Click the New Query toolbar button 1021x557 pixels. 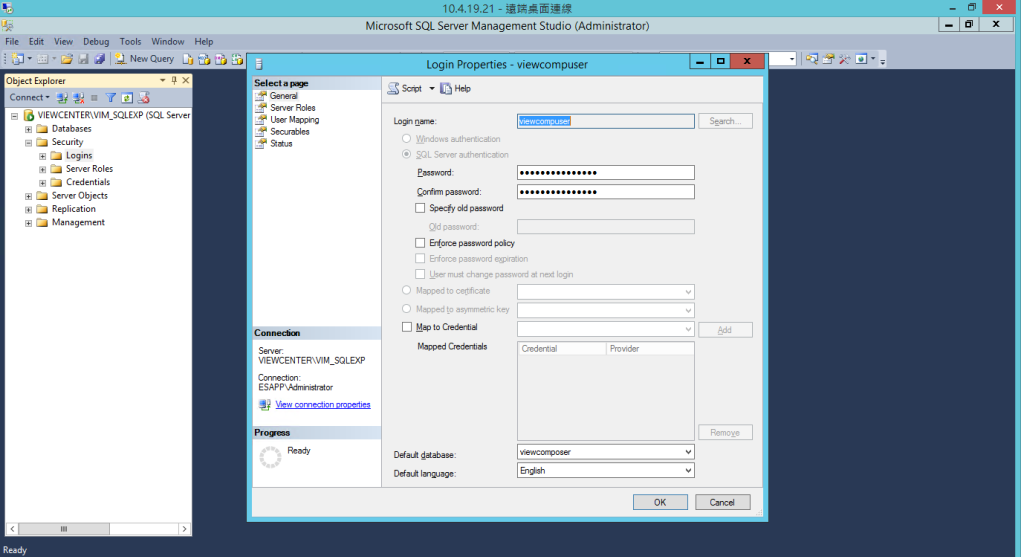click(x=145, y=59)
